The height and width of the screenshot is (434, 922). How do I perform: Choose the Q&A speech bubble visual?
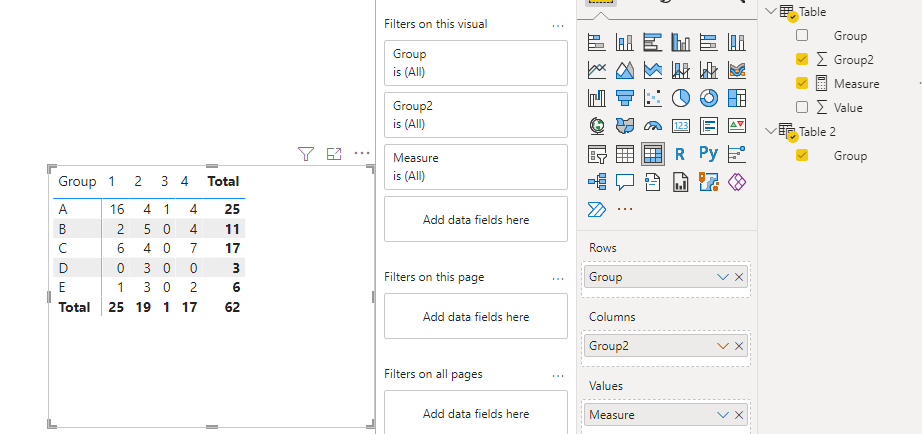tap(624, 182)
